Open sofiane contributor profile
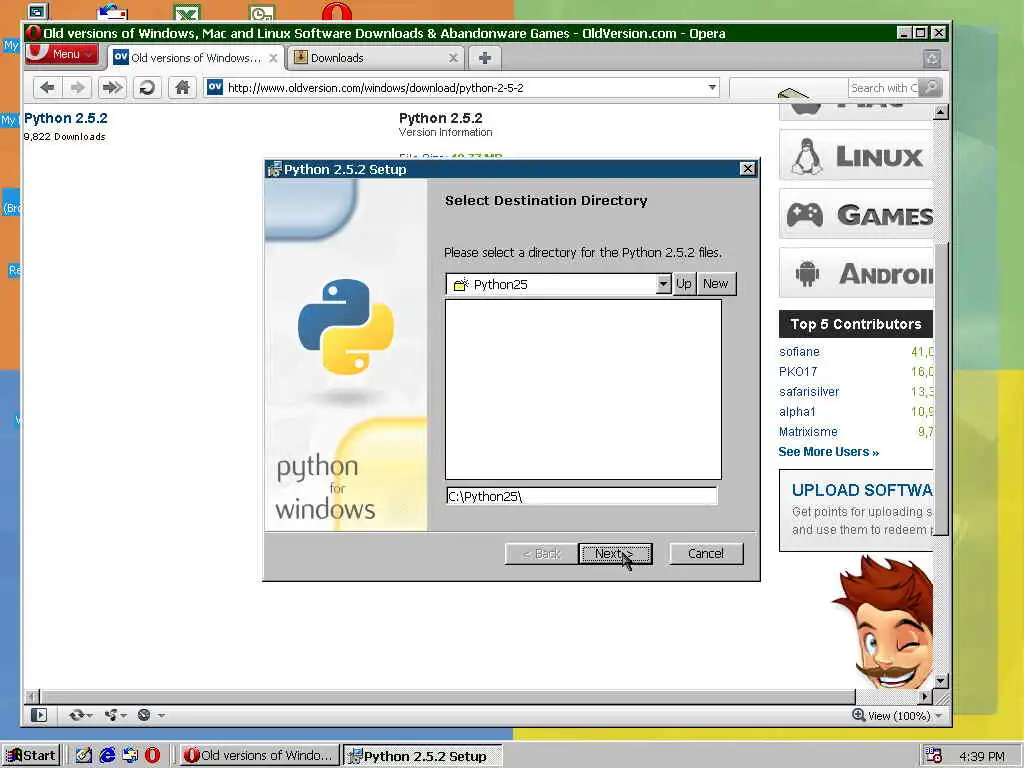This screenshot has width=1024, height=768. coord(799,351)
